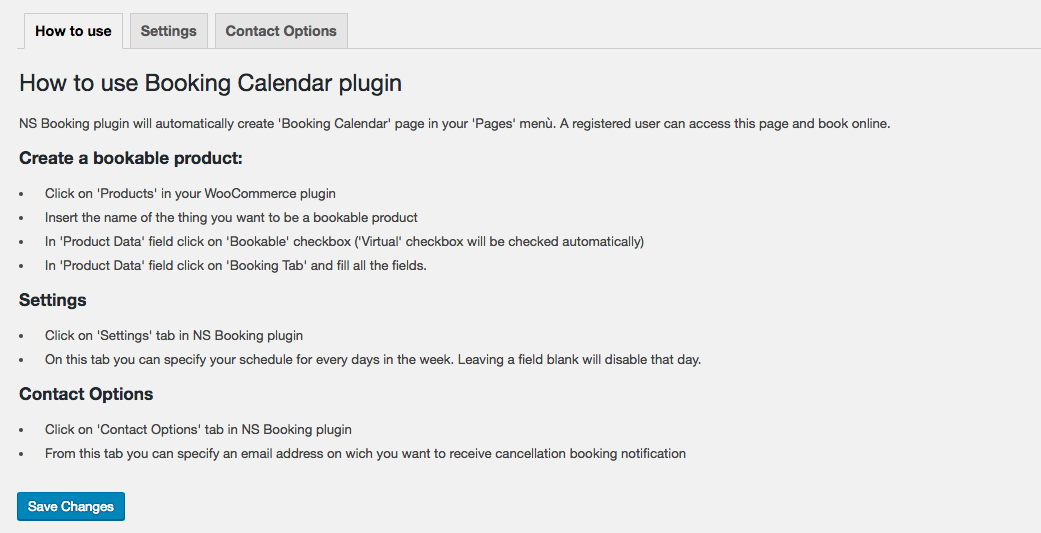Select the How to use tab
Viewport: 1041px width, 533px height.
coord(73,31)
